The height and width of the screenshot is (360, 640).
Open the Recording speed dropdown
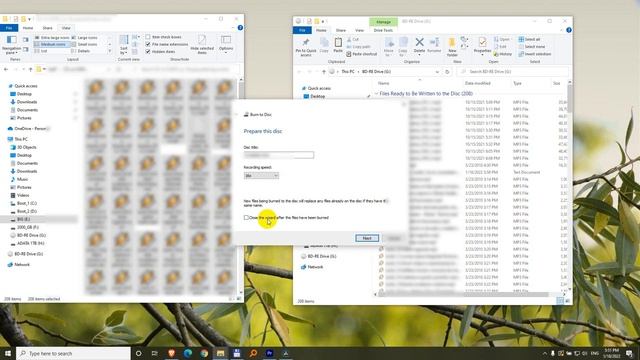click(261, 176)
